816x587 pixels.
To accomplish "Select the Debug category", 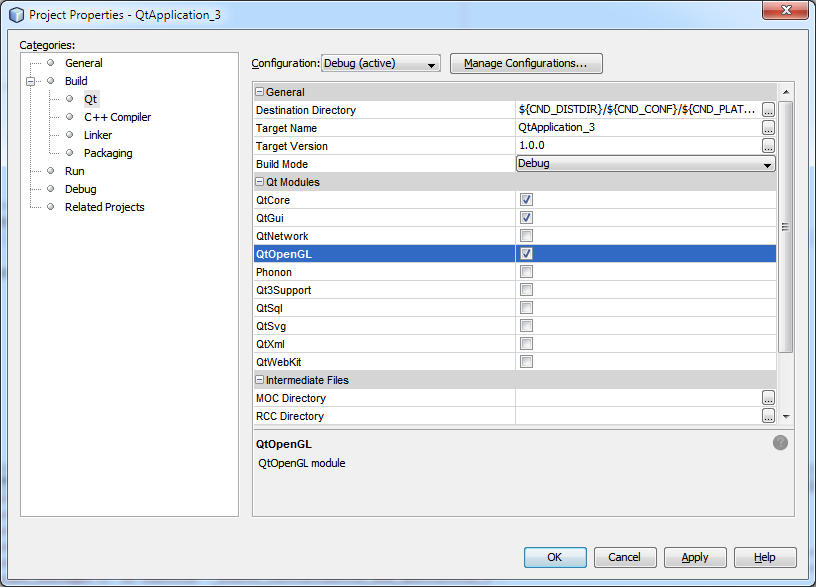I will pos(80,189).
